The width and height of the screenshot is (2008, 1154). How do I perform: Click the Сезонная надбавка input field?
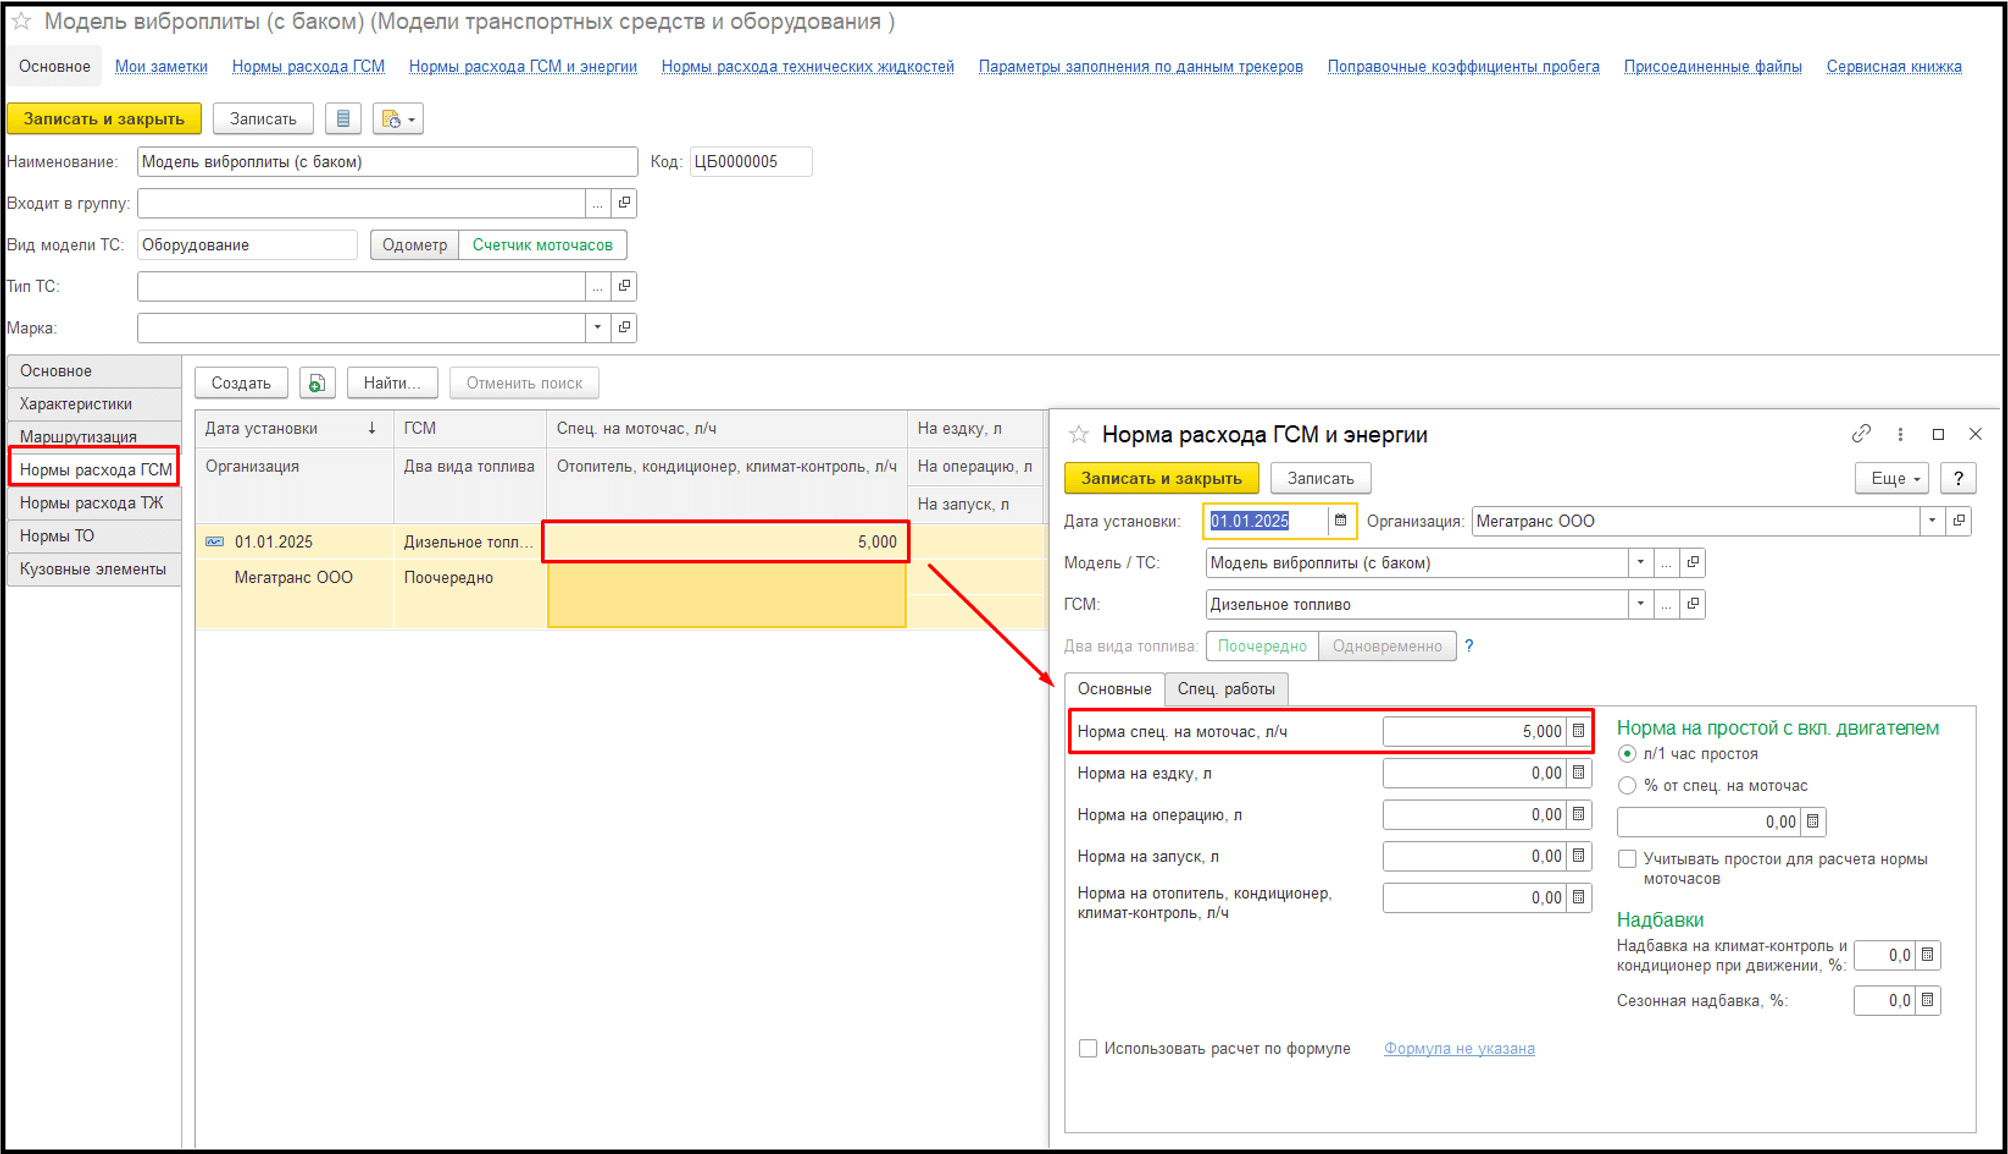coord(1884,1001)
